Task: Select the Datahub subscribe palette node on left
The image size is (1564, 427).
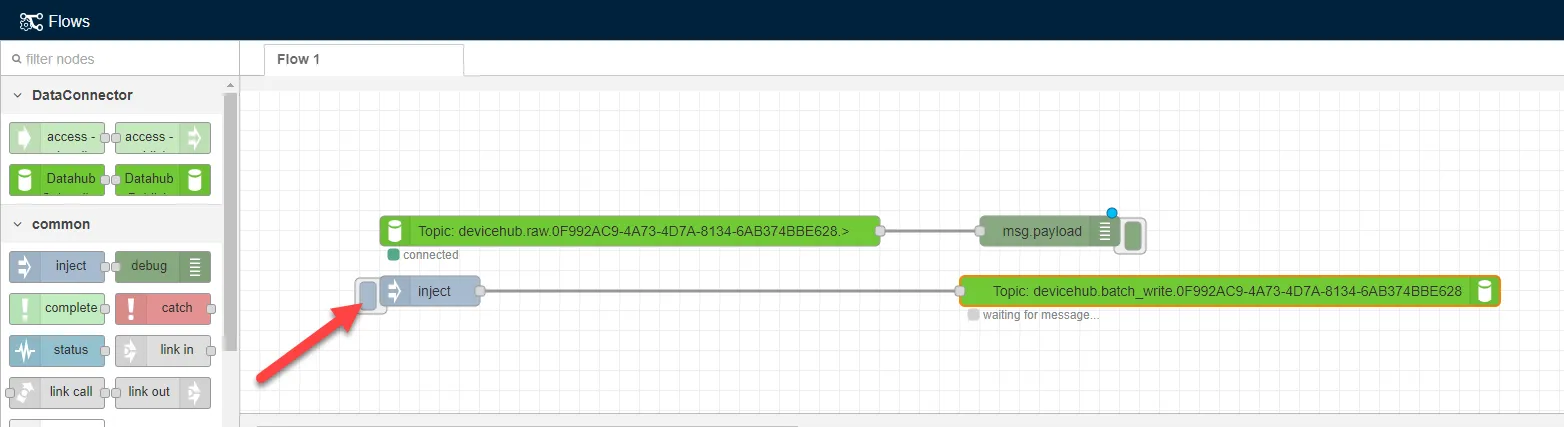Action: tap(57, 180)
